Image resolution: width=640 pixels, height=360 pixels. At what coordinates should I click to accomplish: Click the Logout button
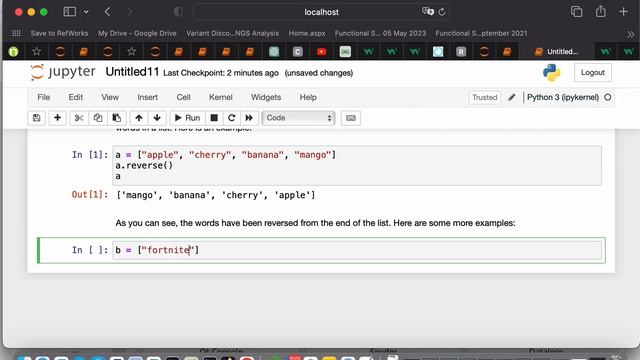coord(593,72)
